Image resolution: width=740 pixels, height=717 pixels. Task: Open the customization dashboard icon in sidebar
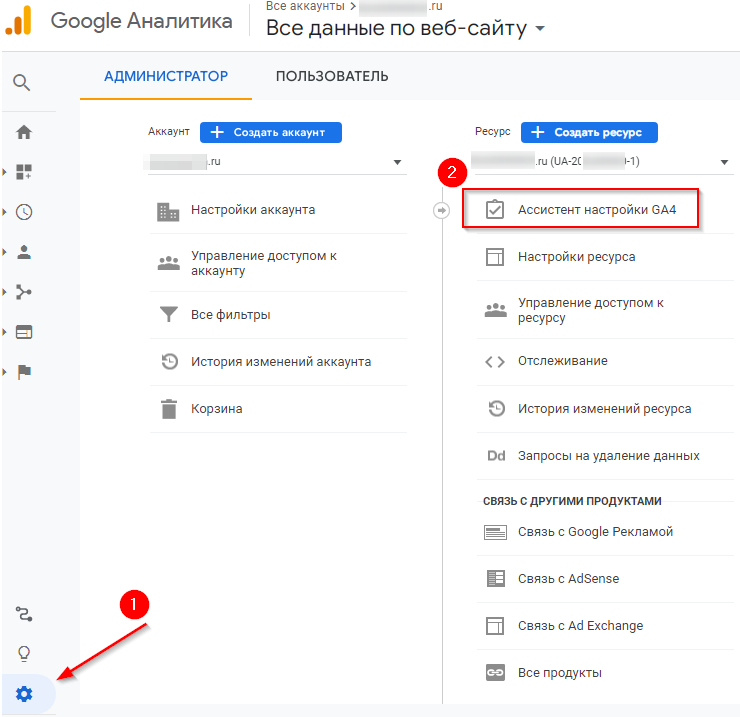(24, 172)
